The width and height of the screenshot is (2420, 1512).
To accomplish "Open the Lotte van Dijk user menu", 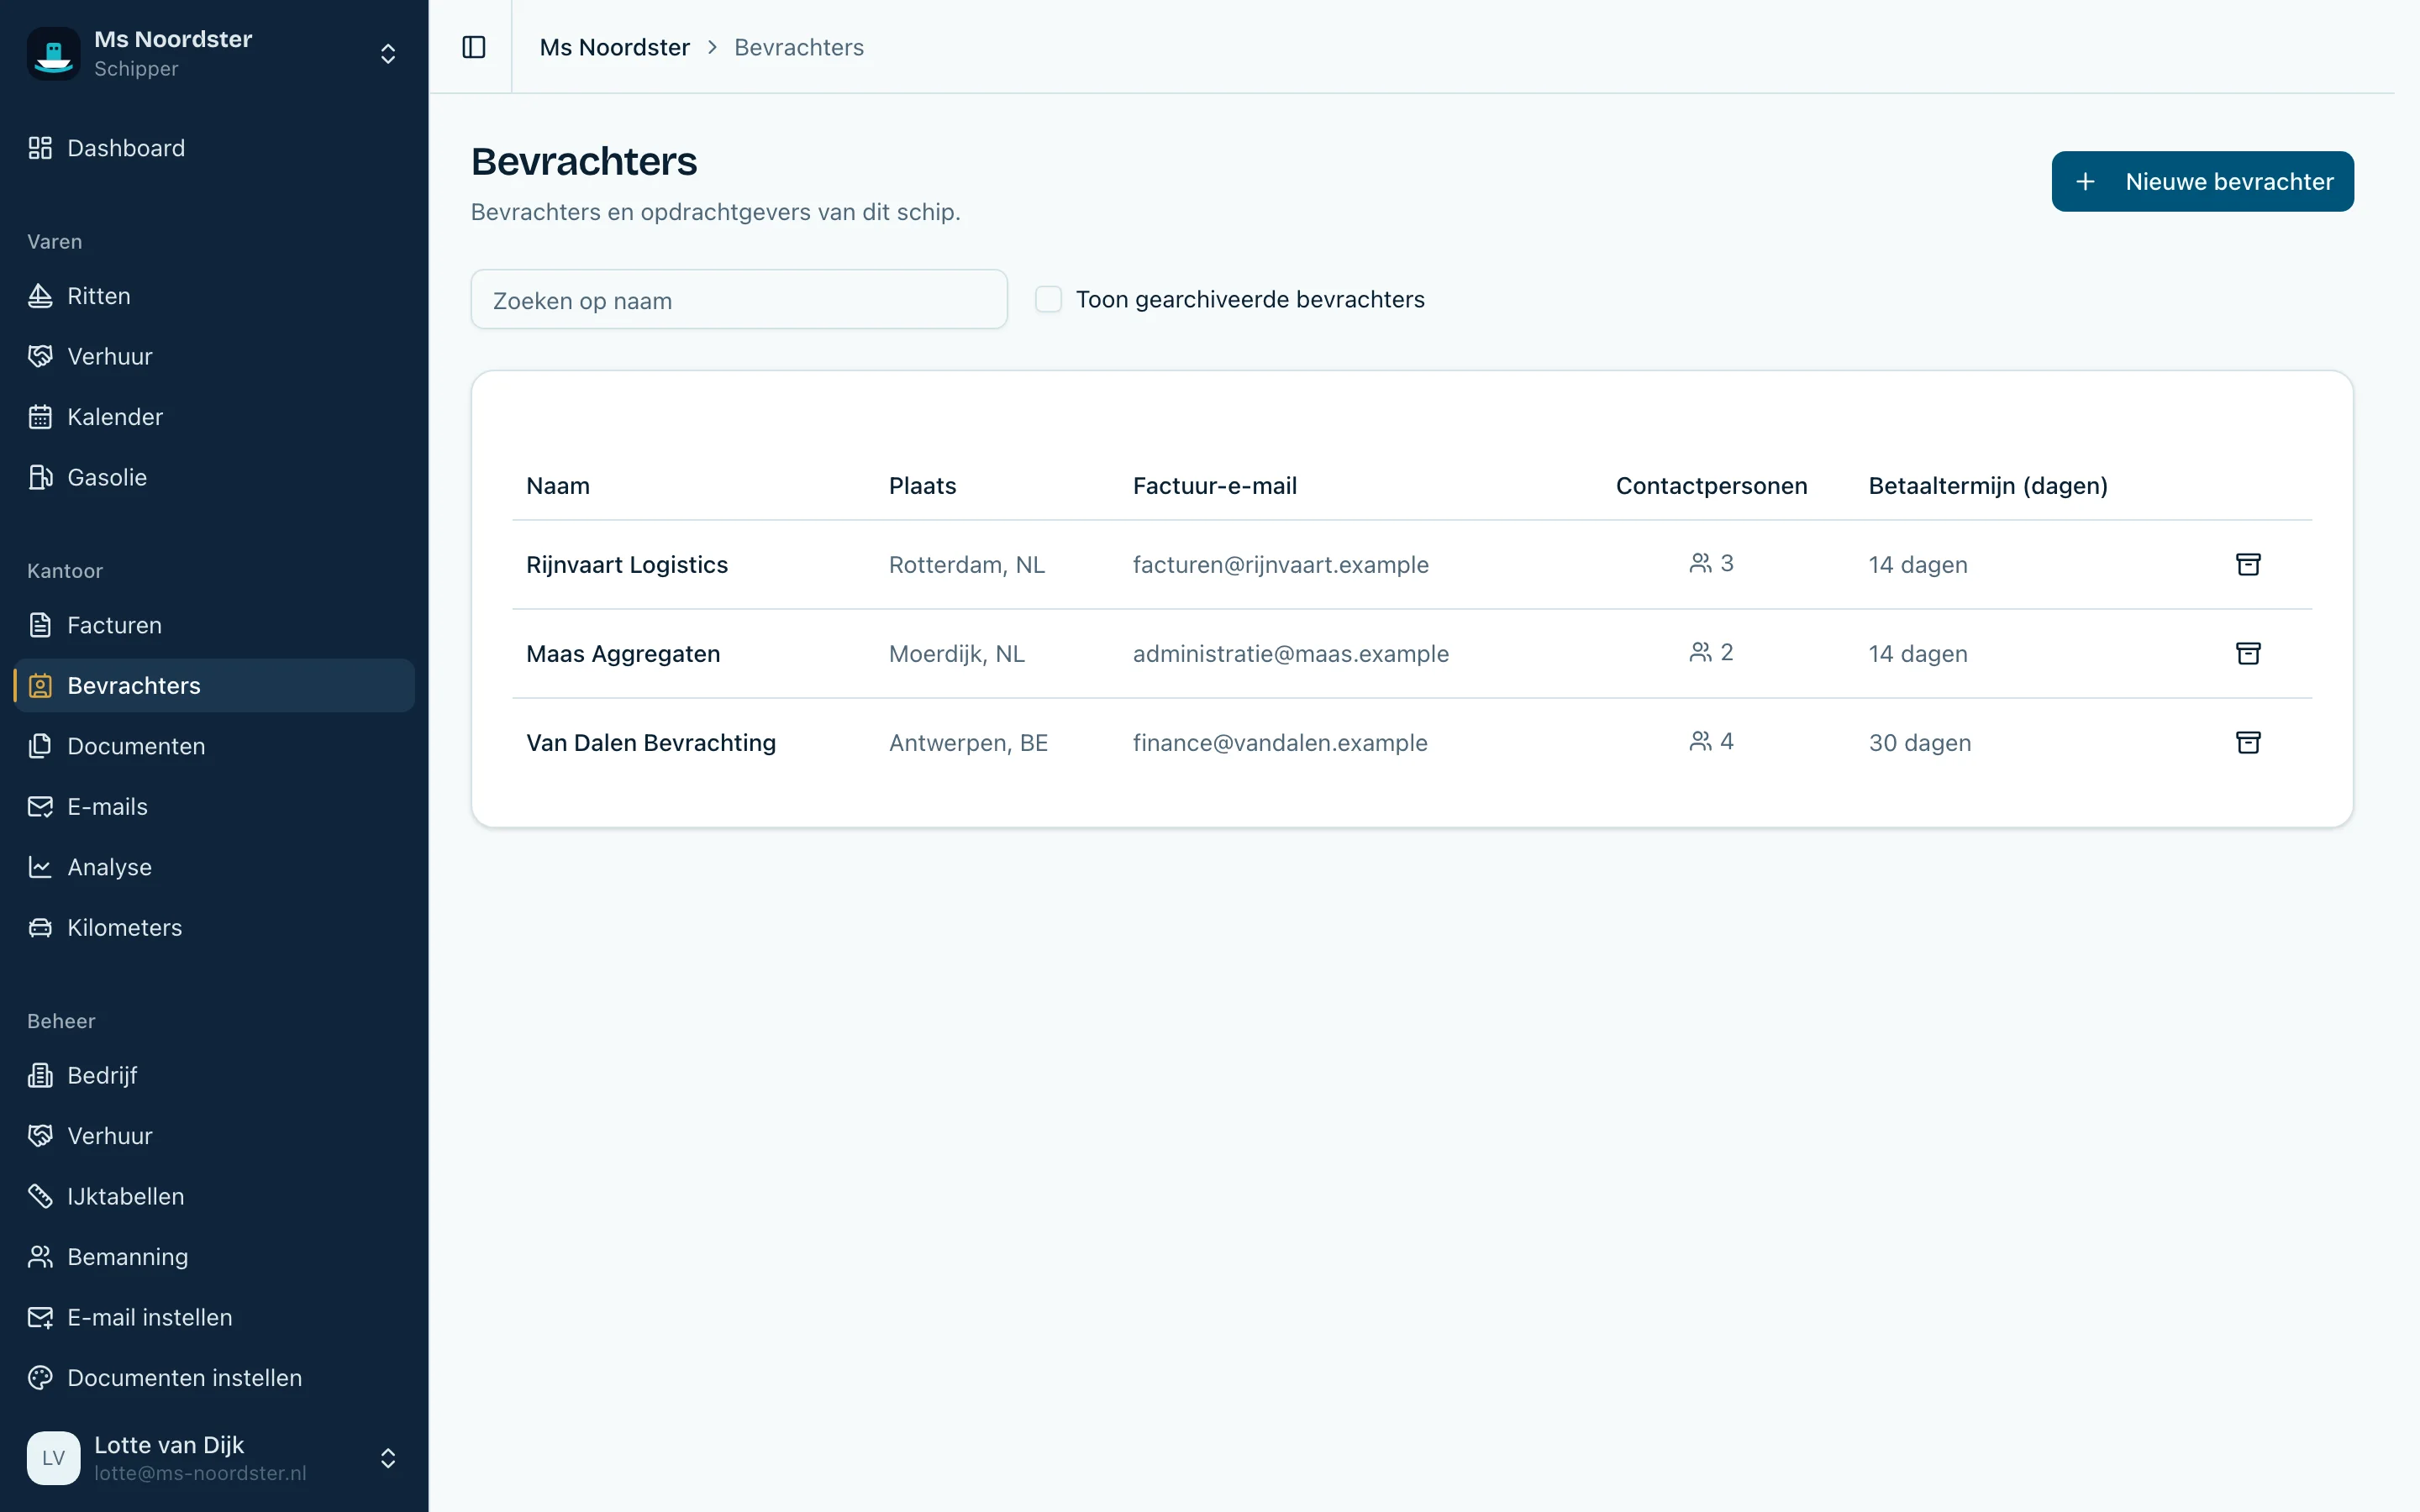I will [214, 1457].
